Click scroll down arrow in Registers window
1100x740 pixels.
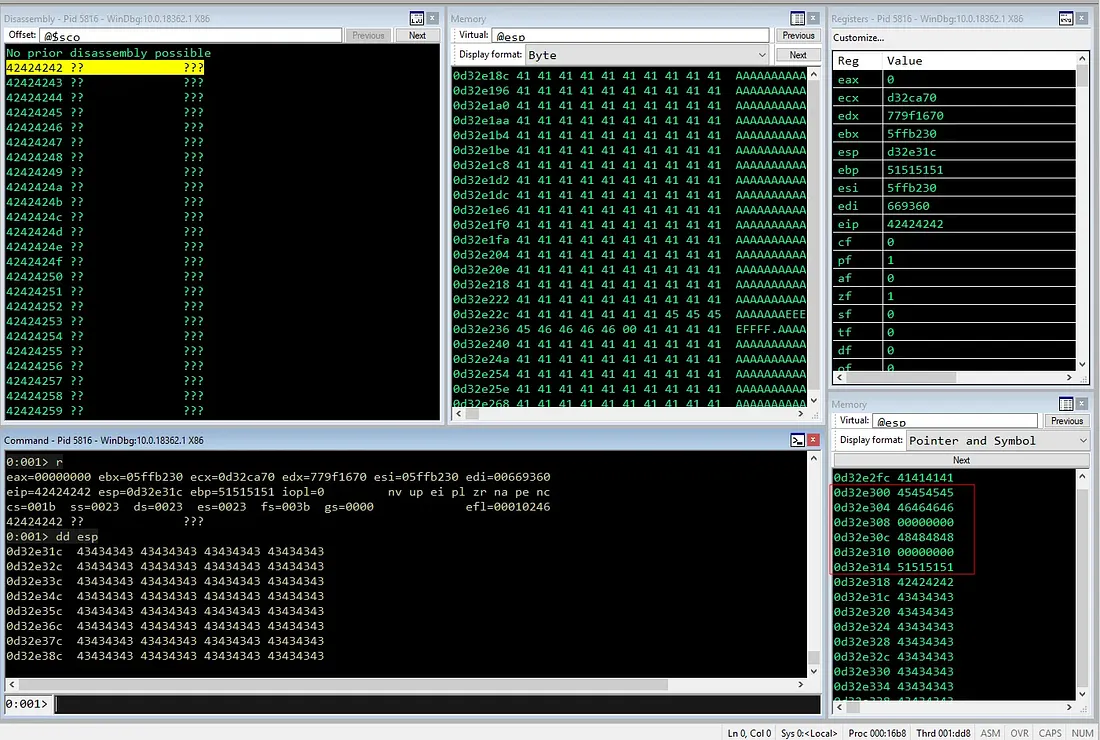tap(1082, 364)
